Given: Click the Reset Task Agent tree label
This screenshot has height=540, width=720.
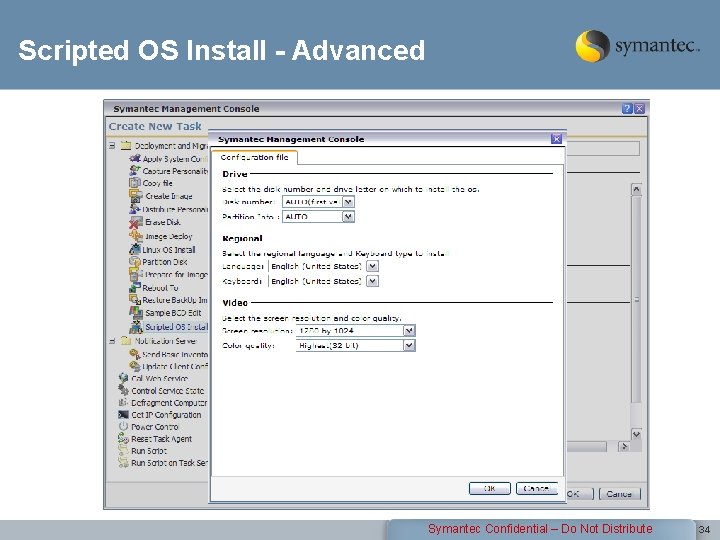Looking at the screenshot, I should click(161, 439).
